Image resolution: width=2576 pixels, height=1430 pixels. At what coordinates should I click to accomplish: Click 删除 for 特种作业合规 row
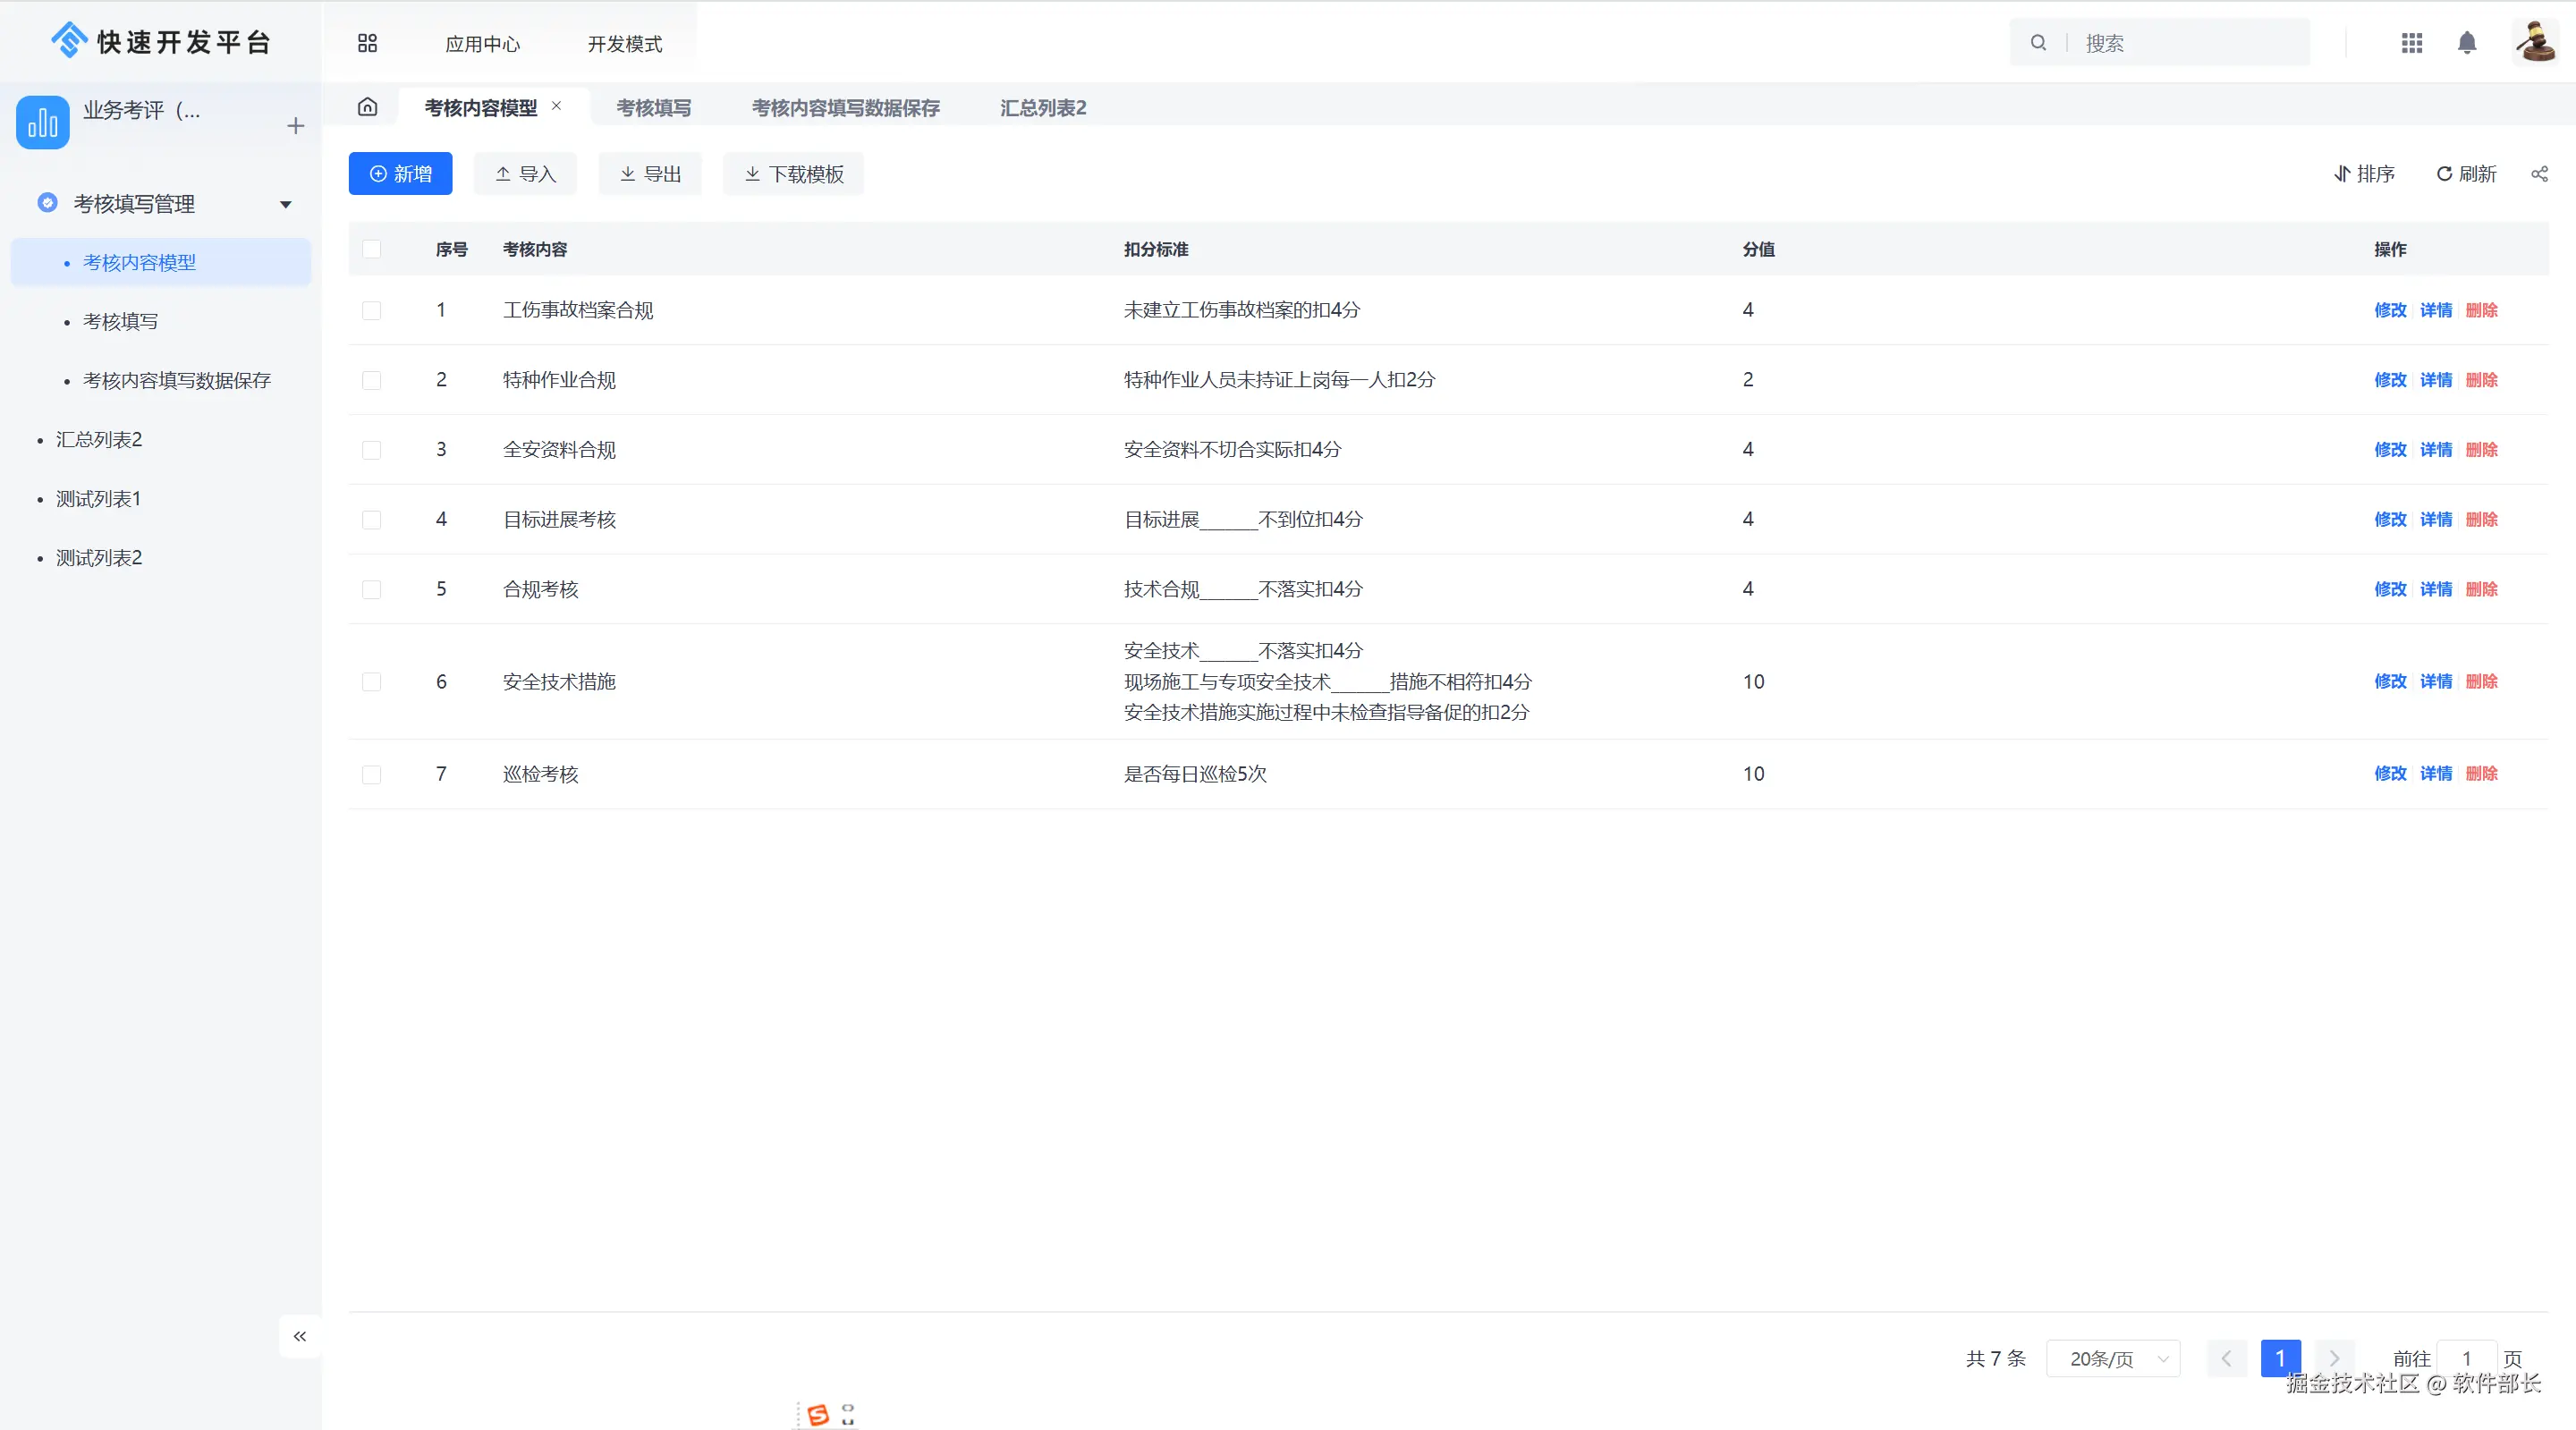pos(2481,380)
